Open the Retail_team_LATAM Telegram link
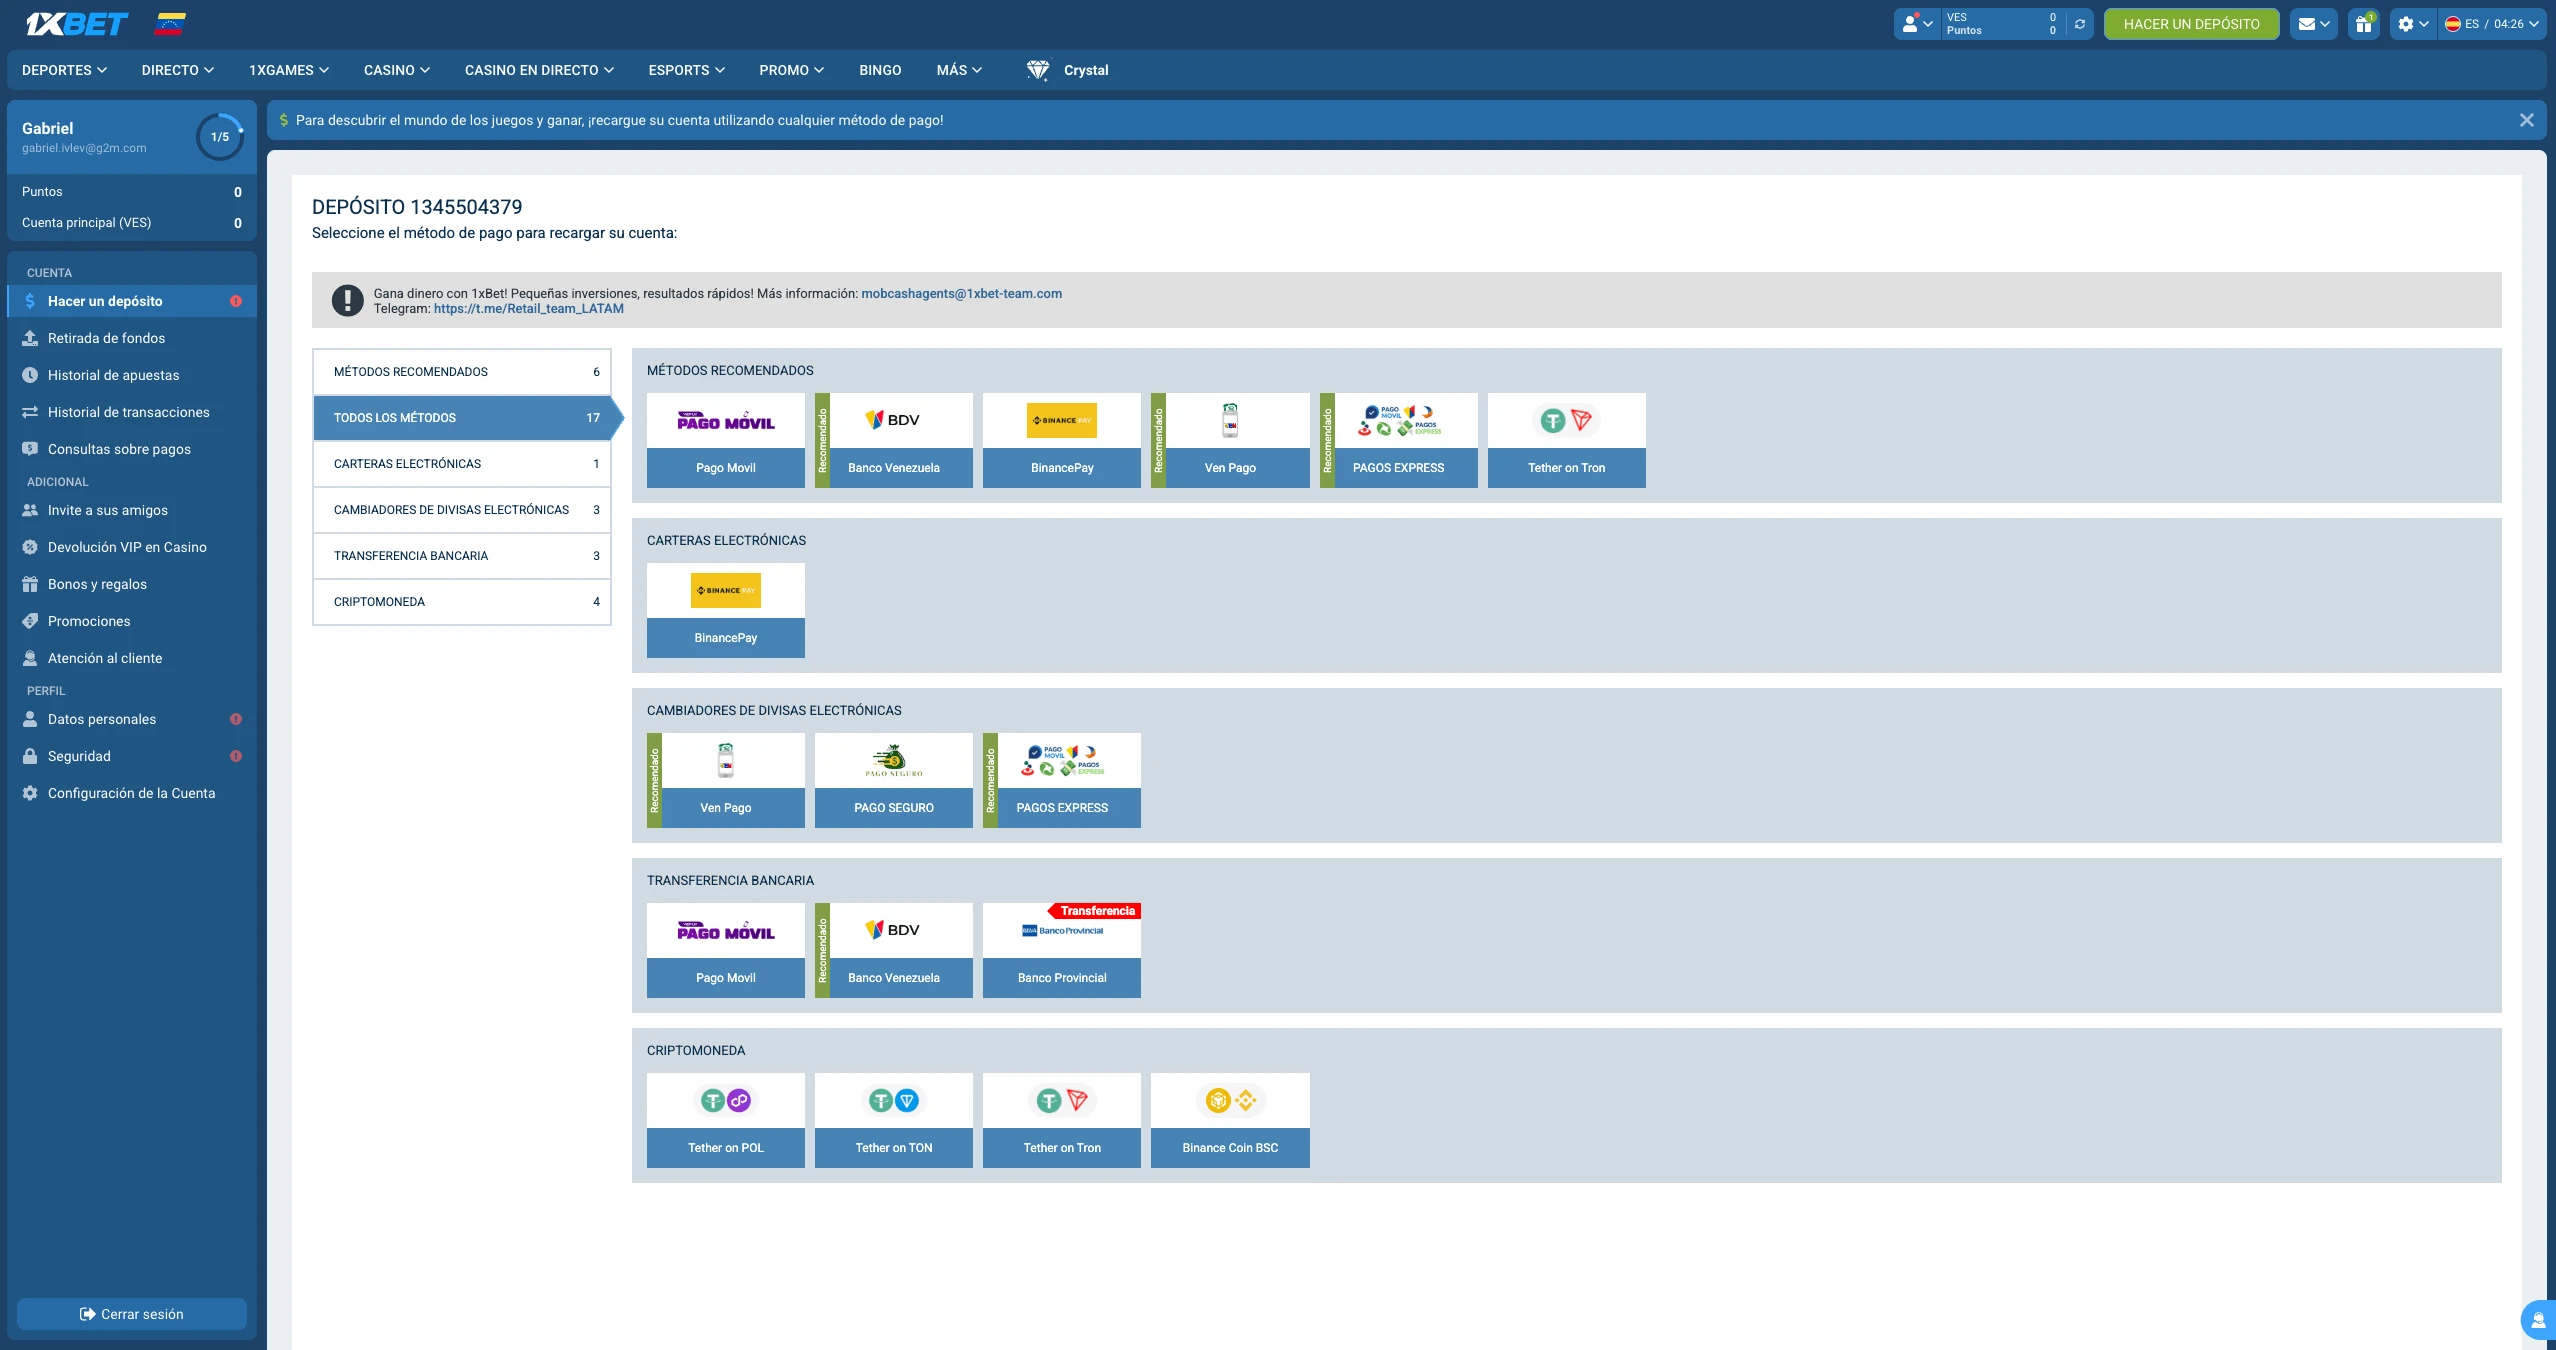2556x1350 pixels. pyautogui.click(x=528, y=309)
